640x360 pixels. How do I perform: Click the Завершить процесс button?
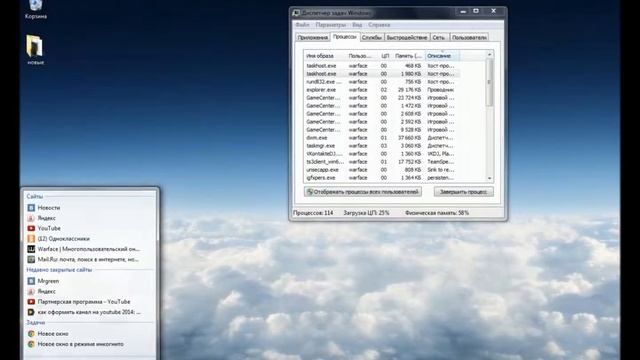tap(464, 192)
